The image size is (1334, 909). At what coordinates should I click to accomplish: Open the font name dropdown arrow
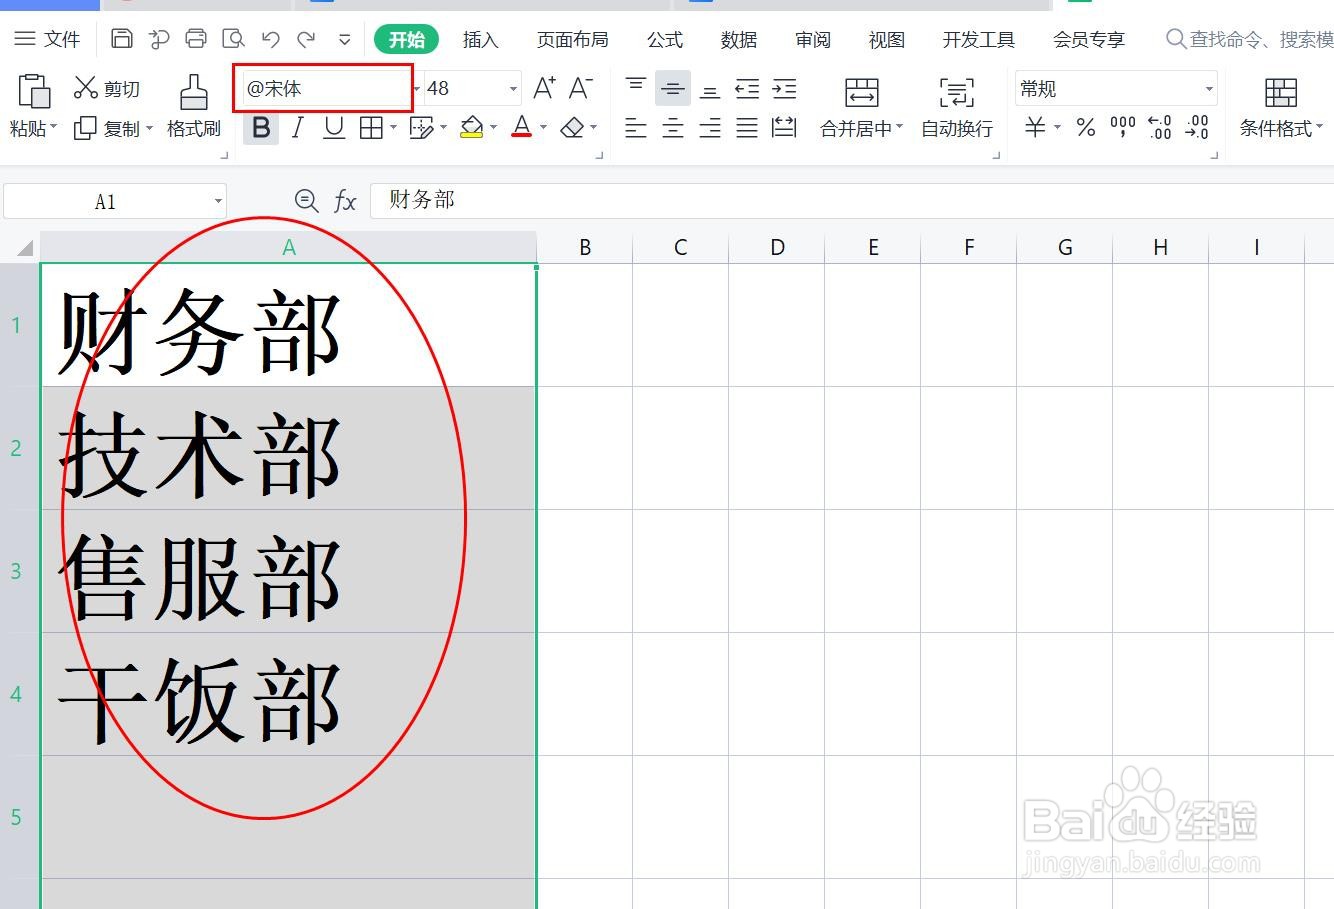coord(417,89)
